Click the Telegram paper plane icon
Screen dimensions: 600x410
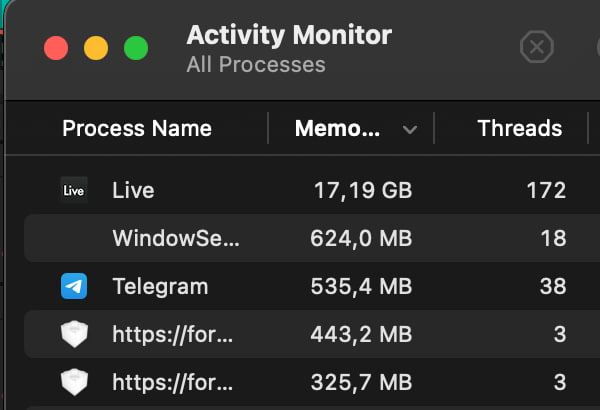(74, 287)
